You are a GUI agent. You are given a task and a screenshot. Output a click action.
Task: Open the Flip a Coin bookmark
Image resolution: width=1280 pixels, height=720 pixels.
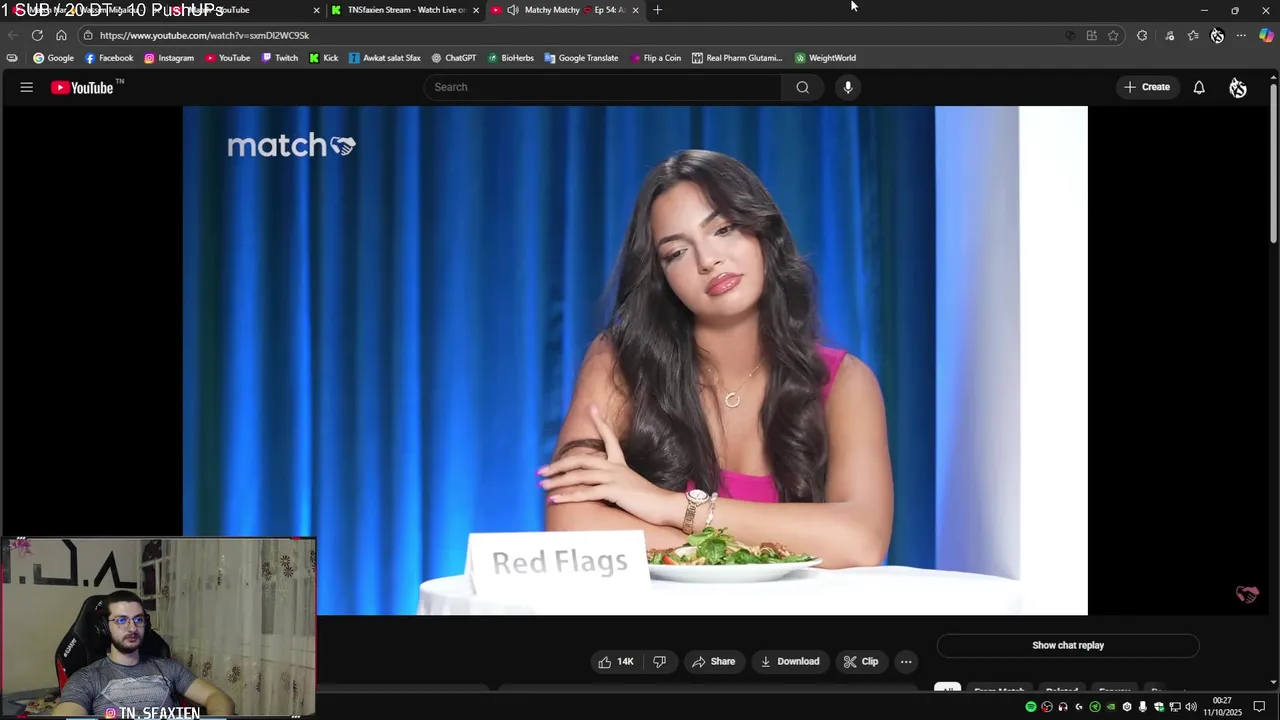click(x=655, y=58)
